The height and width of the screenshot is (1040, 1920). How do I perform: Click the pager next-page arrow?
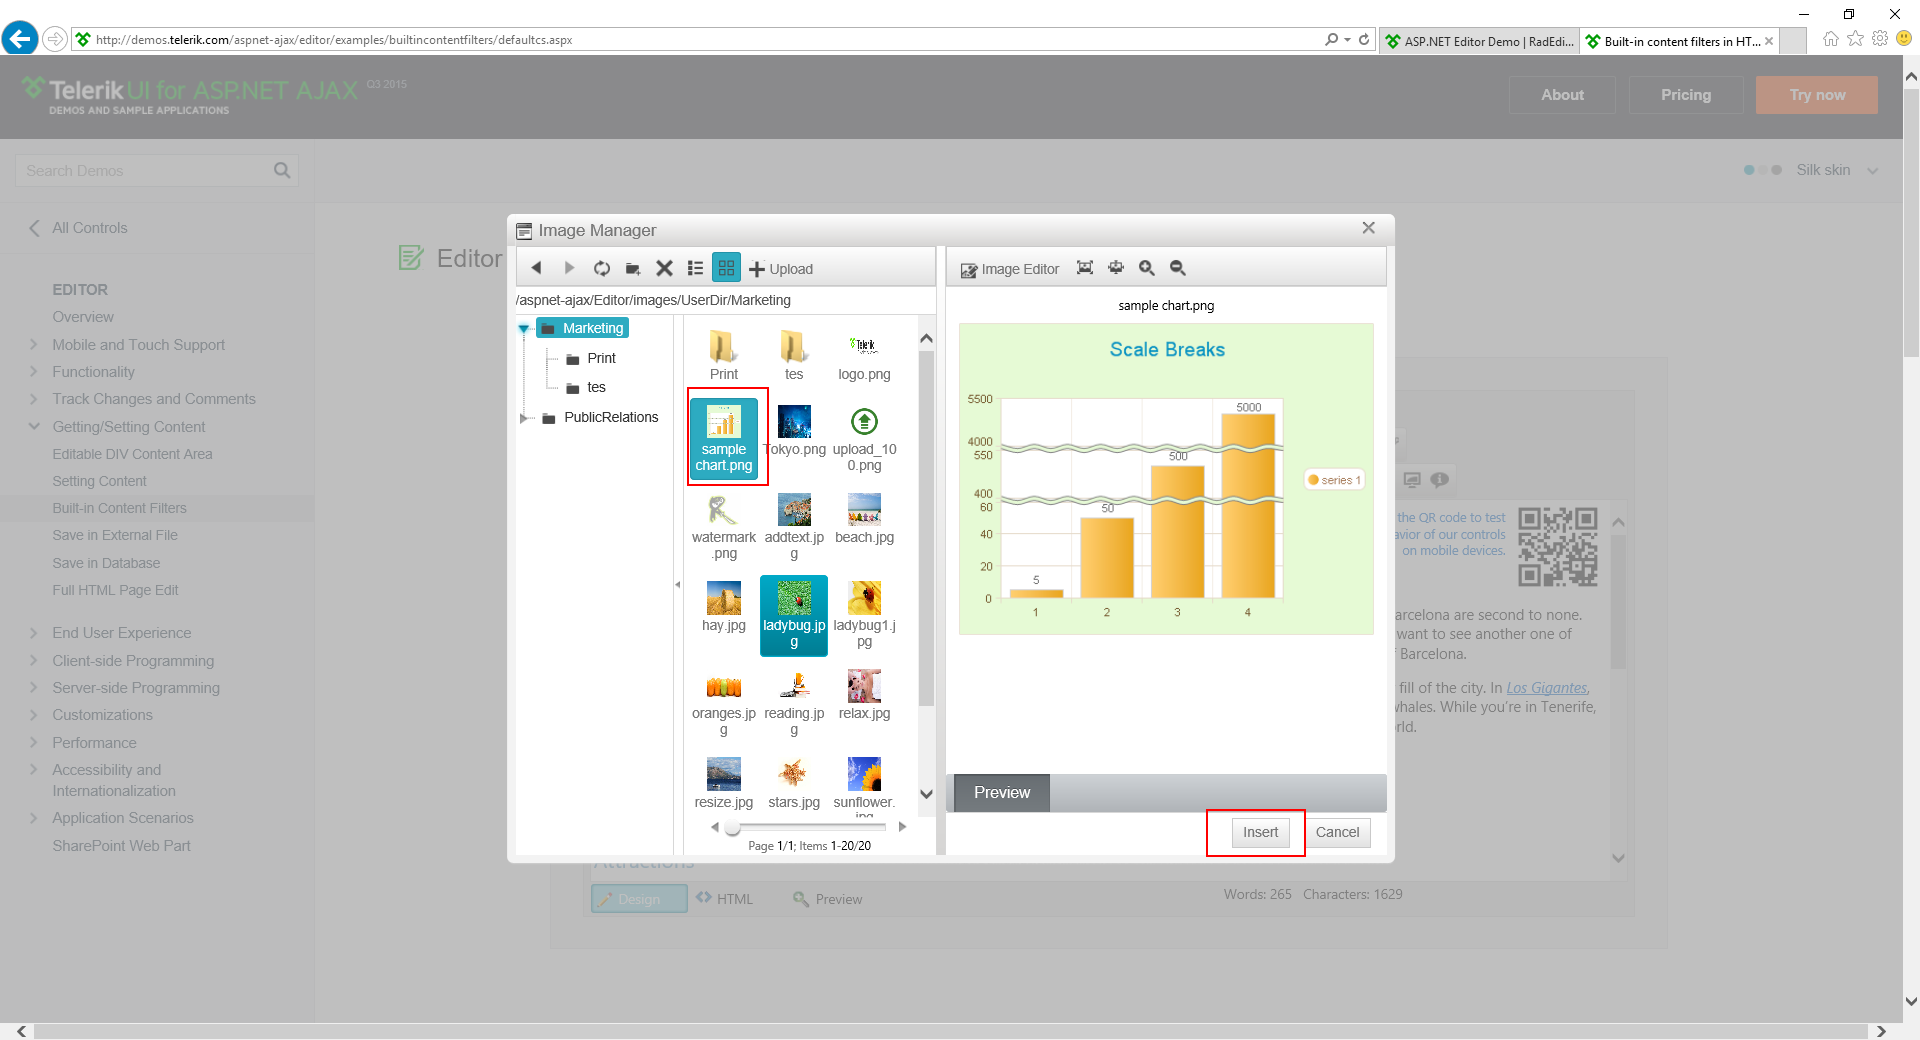click(x=902, y=827)
